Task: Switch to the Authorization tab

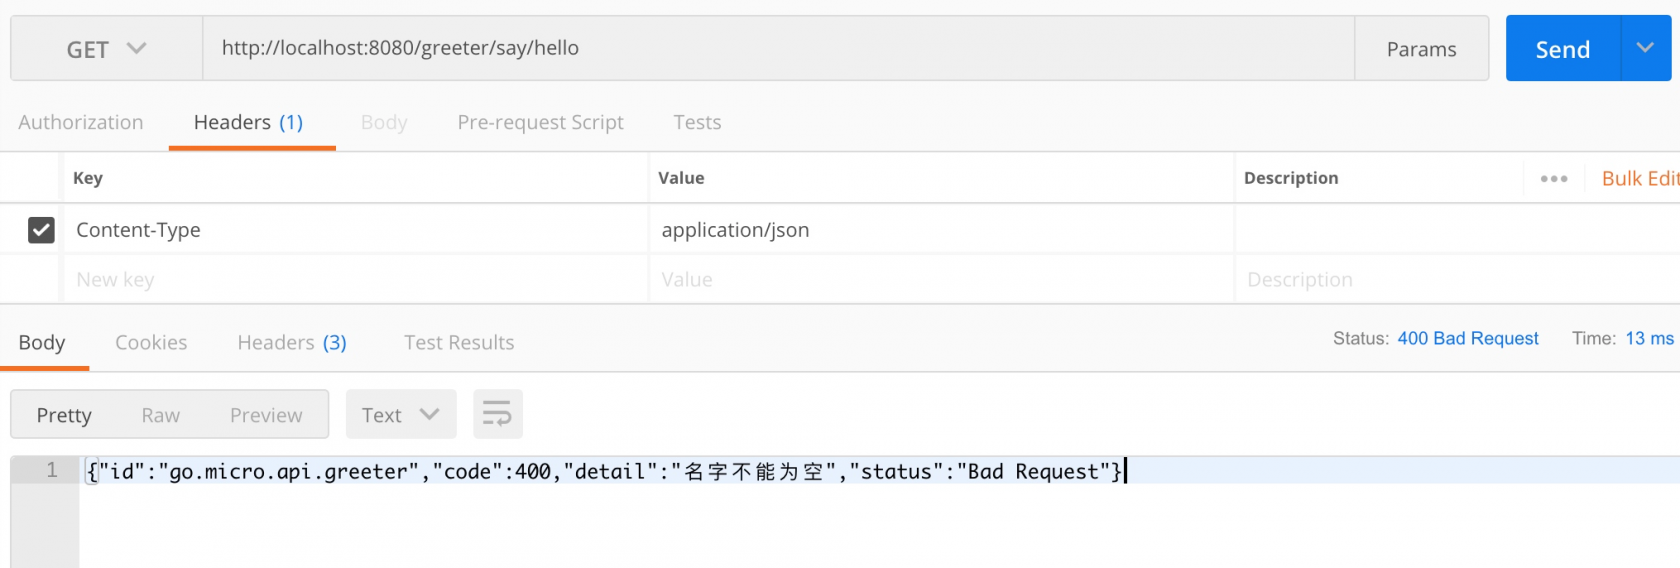Action: (81, 122)
